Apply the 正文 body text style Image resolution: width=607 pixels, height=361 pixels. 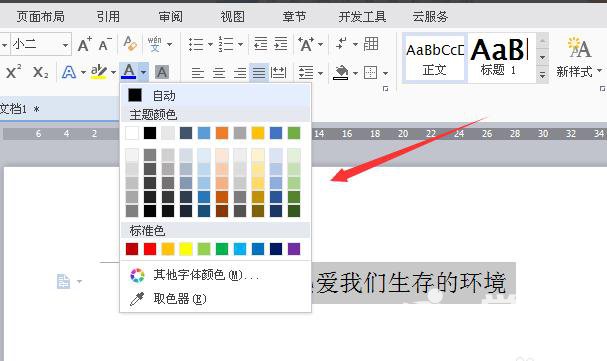tap(434, 58)
